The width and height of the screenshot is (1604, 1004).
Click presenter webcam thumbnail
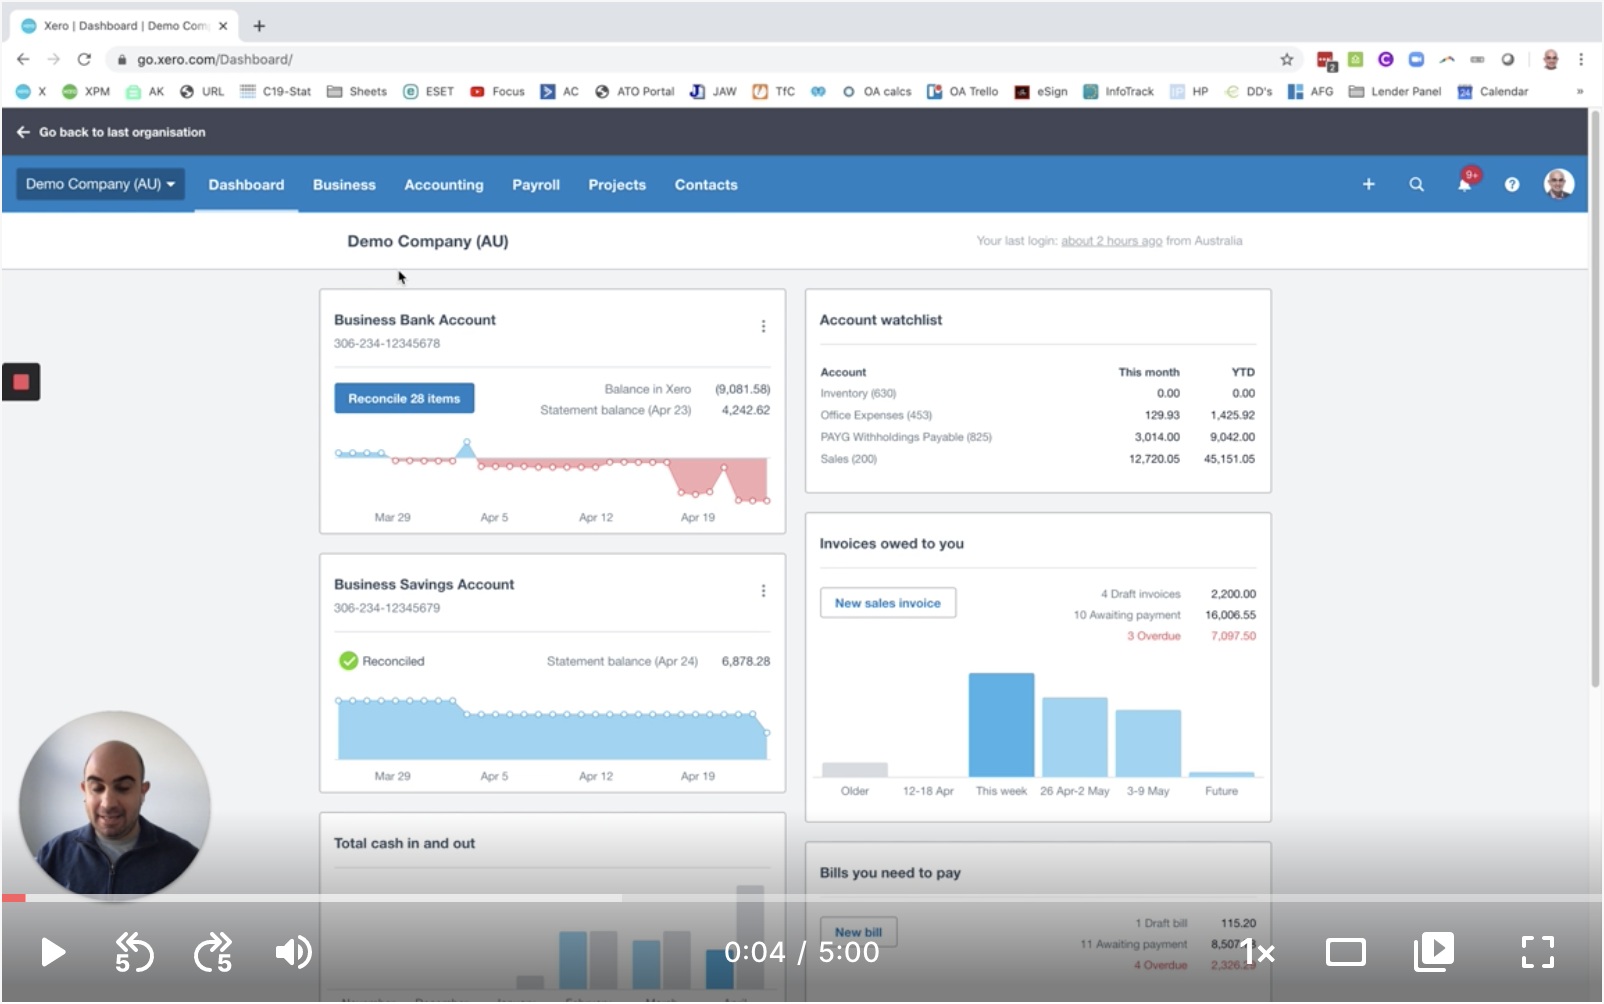point(115,806)
